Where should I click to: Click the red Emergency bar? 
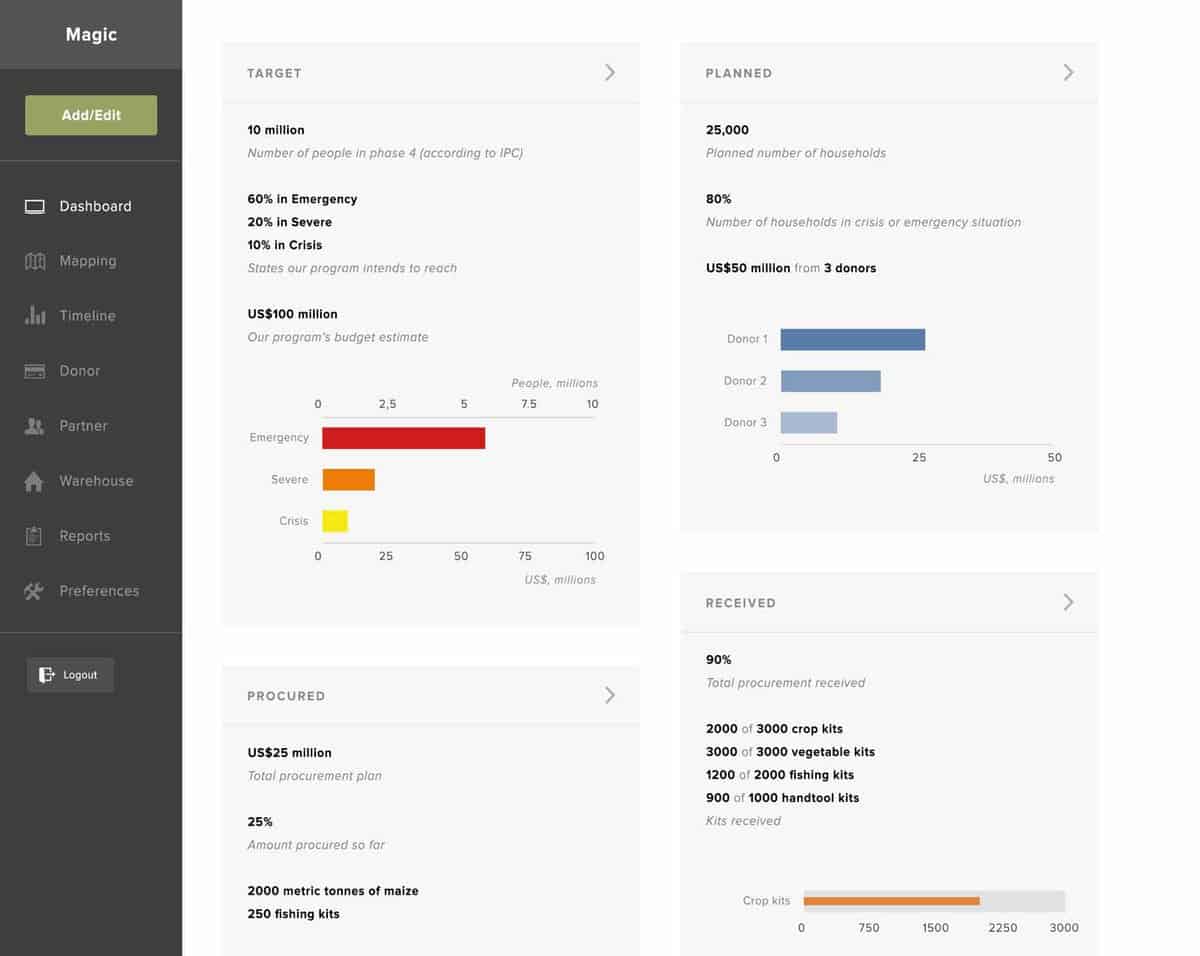coord(404,438)
